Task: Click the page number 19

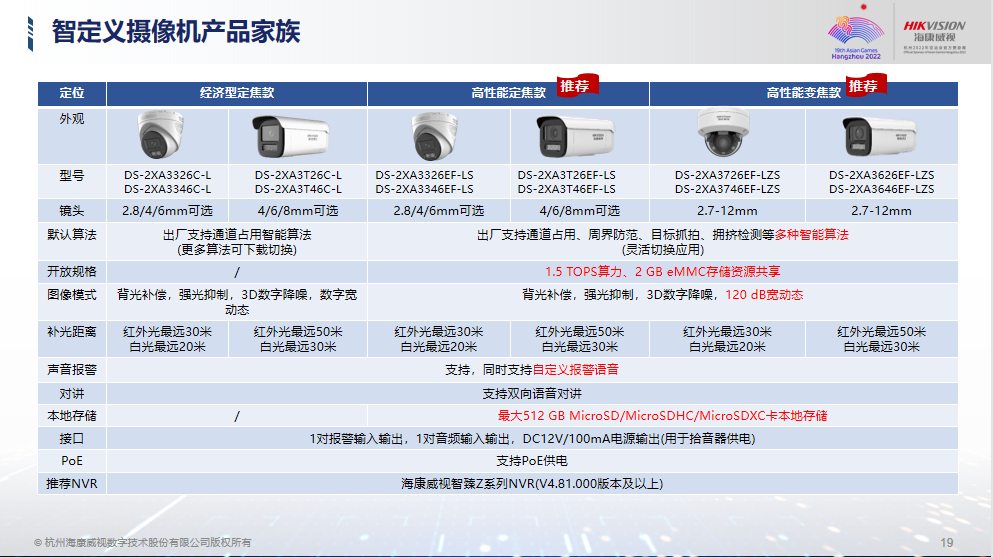Action: point(947,542)
